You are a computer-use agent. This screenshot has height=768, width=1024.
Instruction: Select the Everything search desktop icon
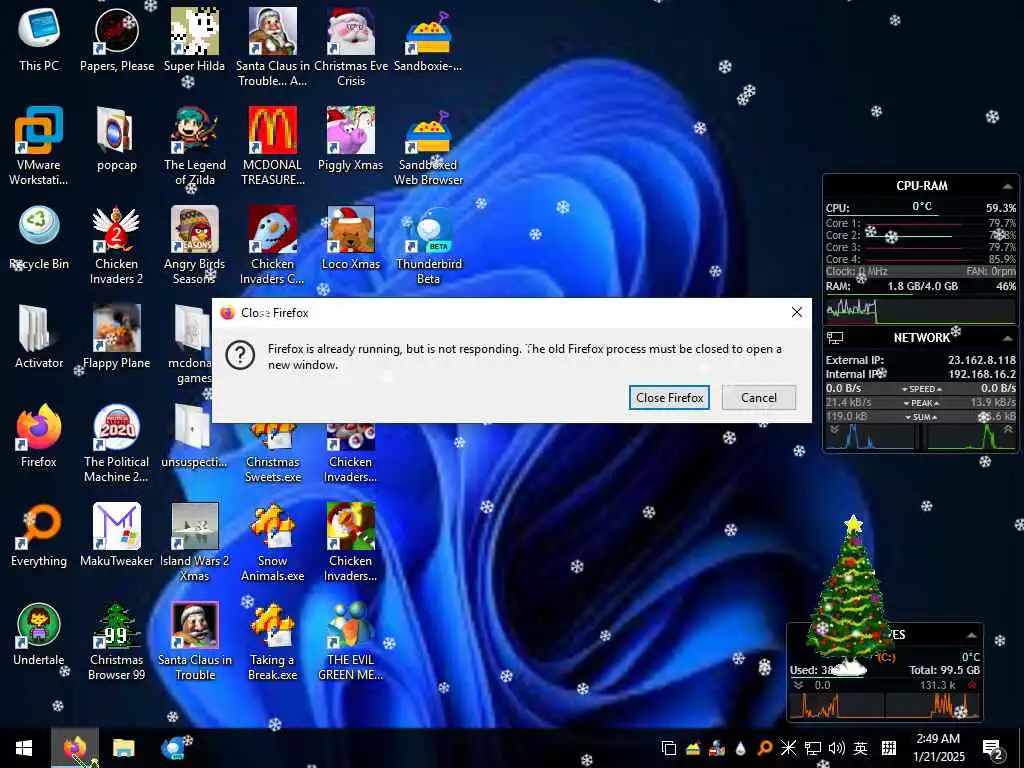pos(39,535)
